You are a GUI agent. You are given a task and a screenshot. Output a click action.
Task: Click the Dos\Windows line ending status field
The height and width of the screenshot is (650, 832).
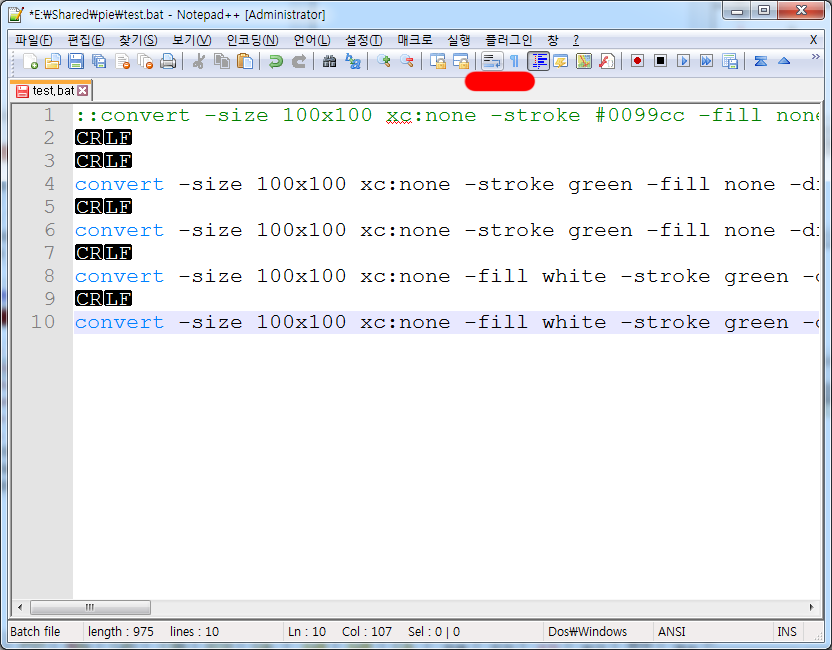pos(588,632)
